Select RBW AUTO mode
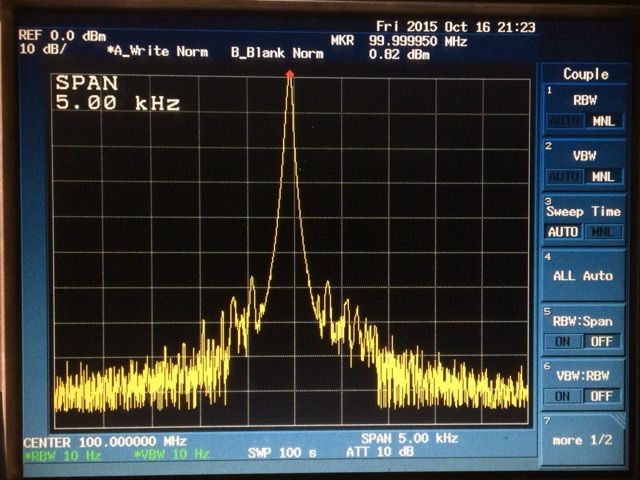 click(565, 121)
